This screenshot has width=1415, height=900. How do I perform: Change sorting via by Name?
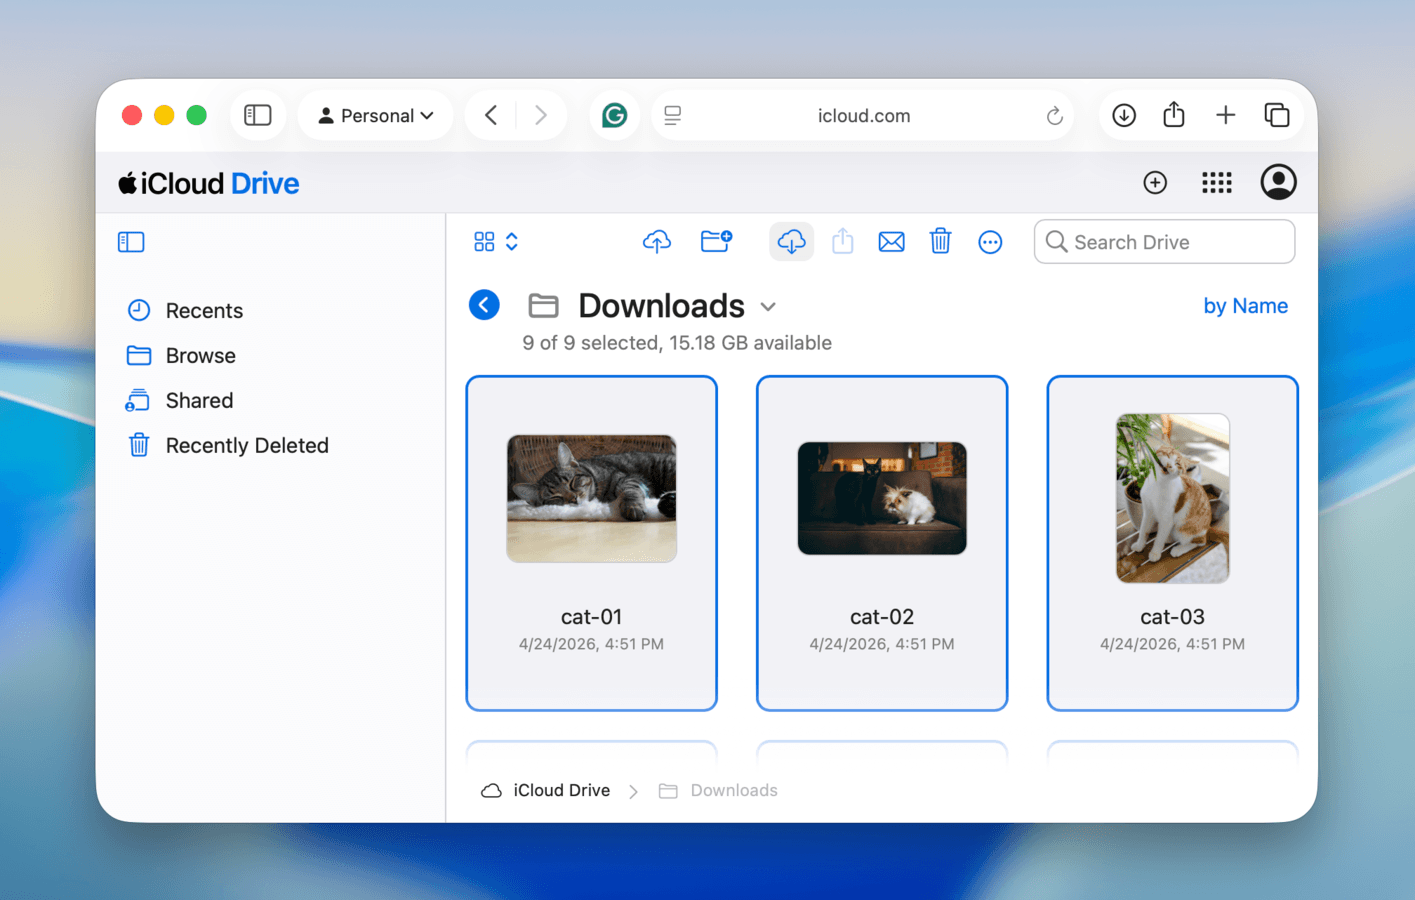(1245, 306)
